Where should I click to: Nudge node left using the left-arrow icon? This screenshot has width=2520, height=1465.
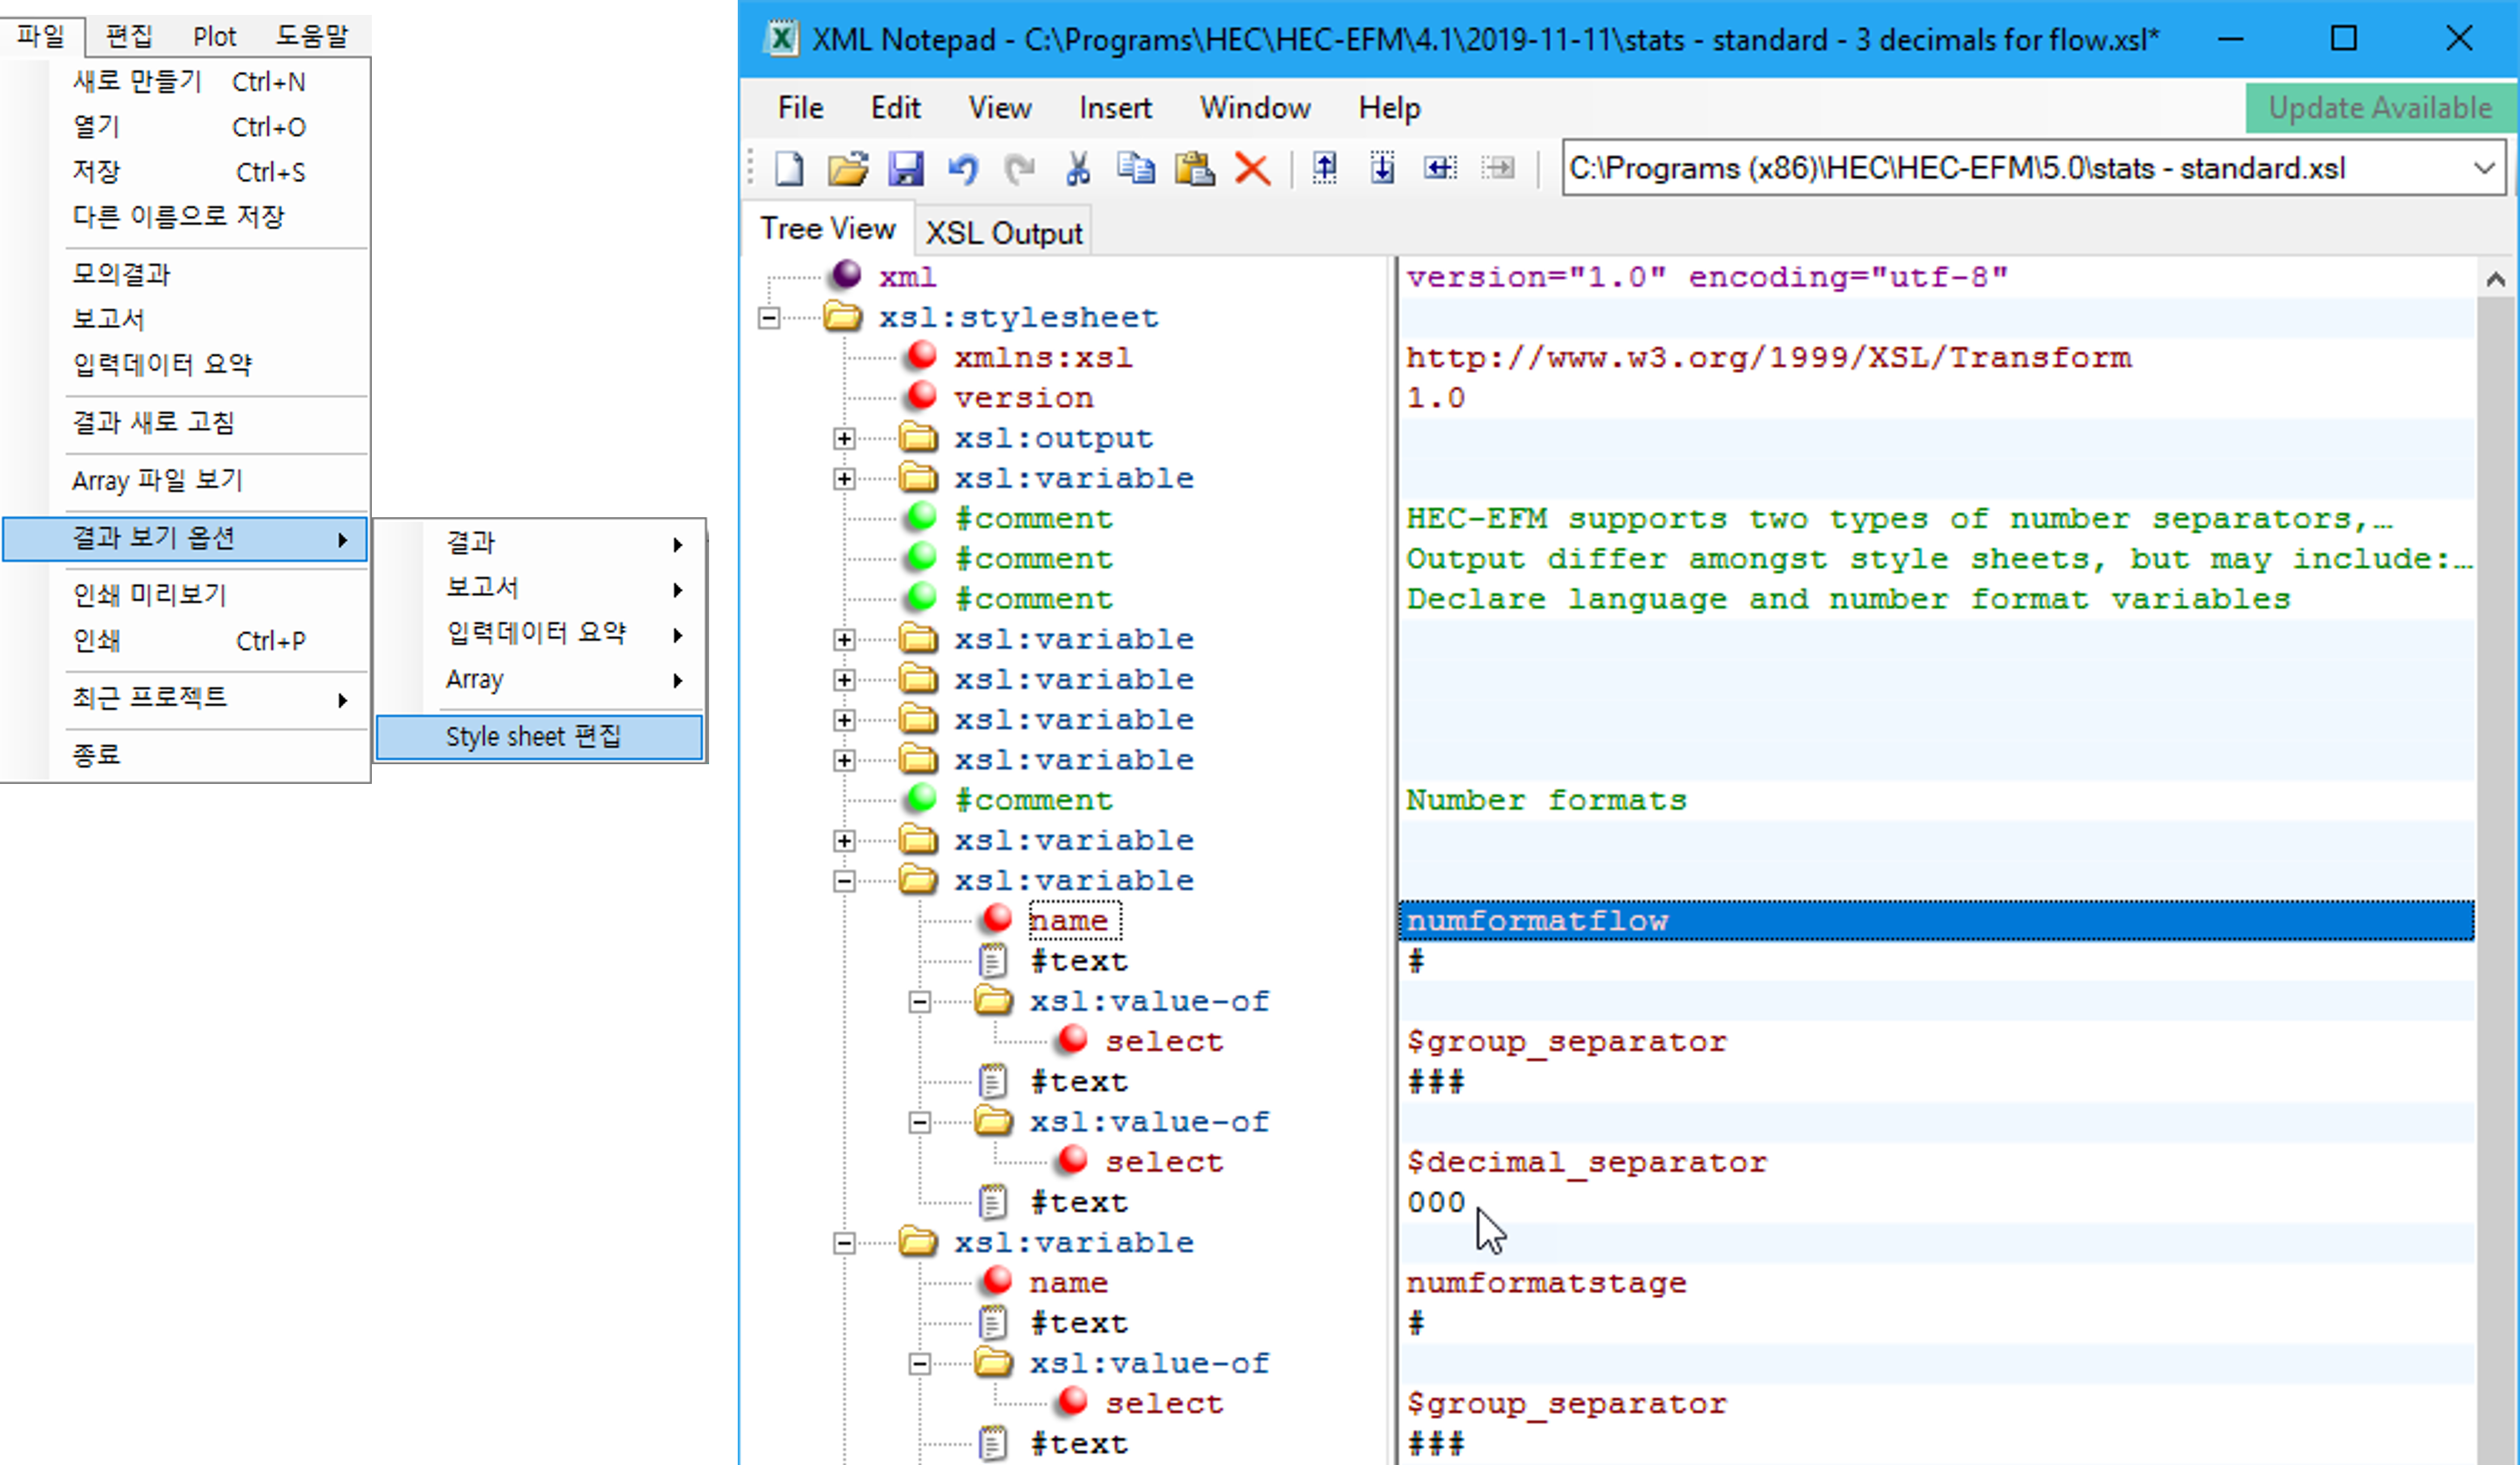tap(1440, 168)
